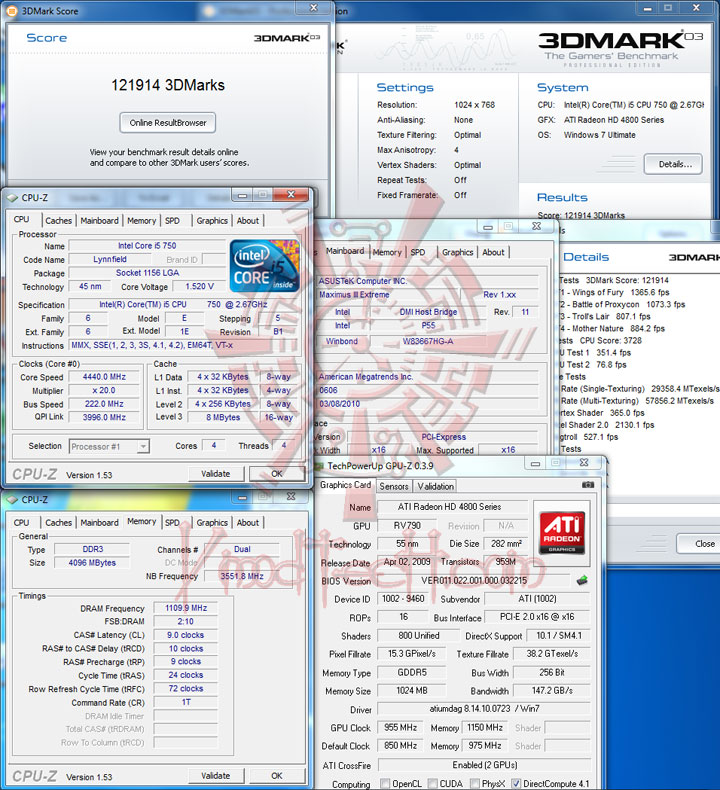Open Caches tab in bottom CPU-Z window

[x=58, y=522]
